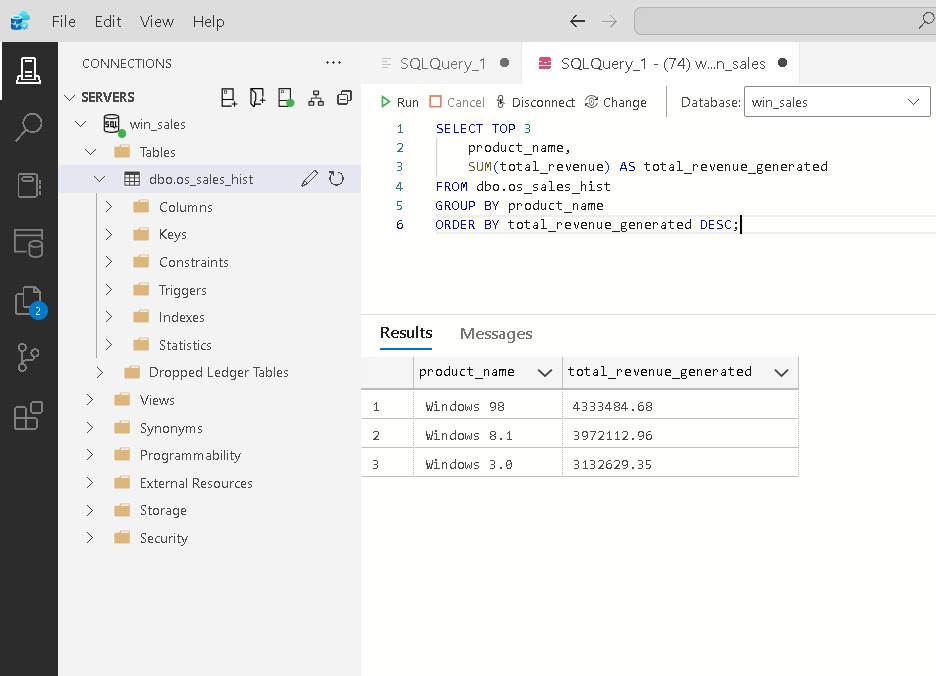Open the Explorer view with badge 2
Screen dimensions: 936x676
(x=30, y=302)
